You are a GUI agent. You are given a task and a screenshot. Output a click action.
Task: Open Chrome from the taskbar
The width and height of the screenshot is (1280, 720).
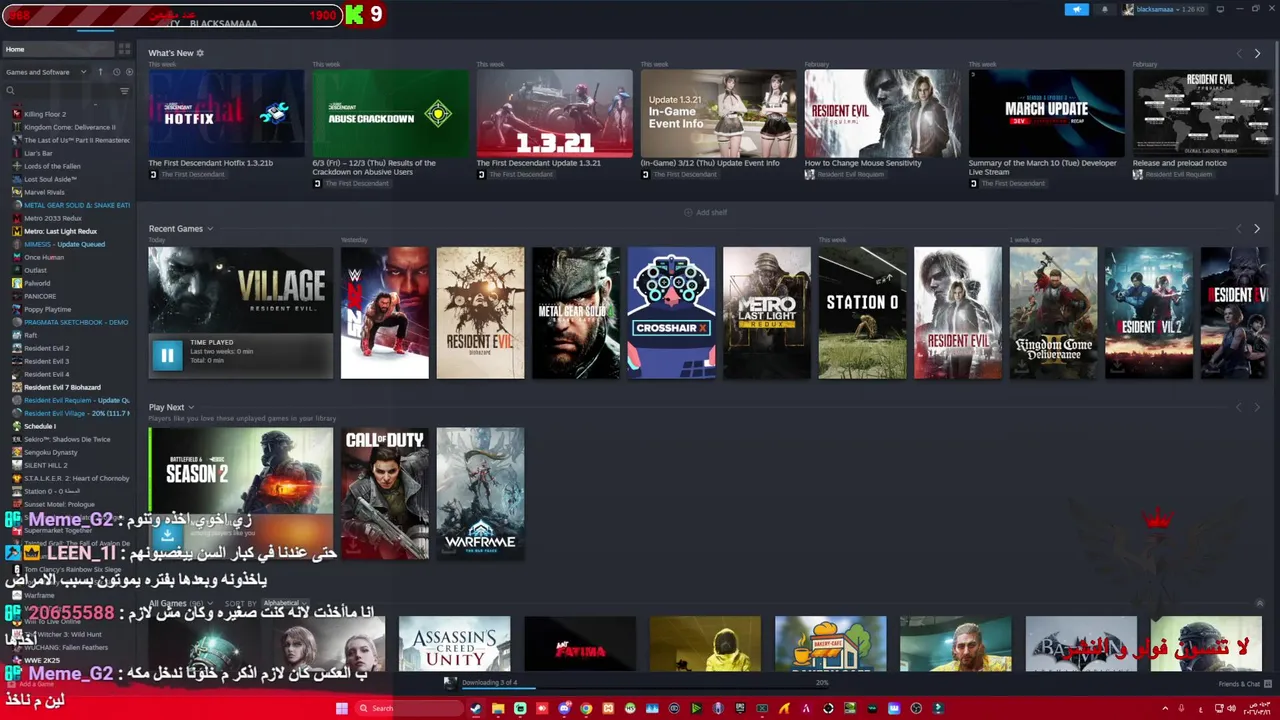click(x=586, y=708)
